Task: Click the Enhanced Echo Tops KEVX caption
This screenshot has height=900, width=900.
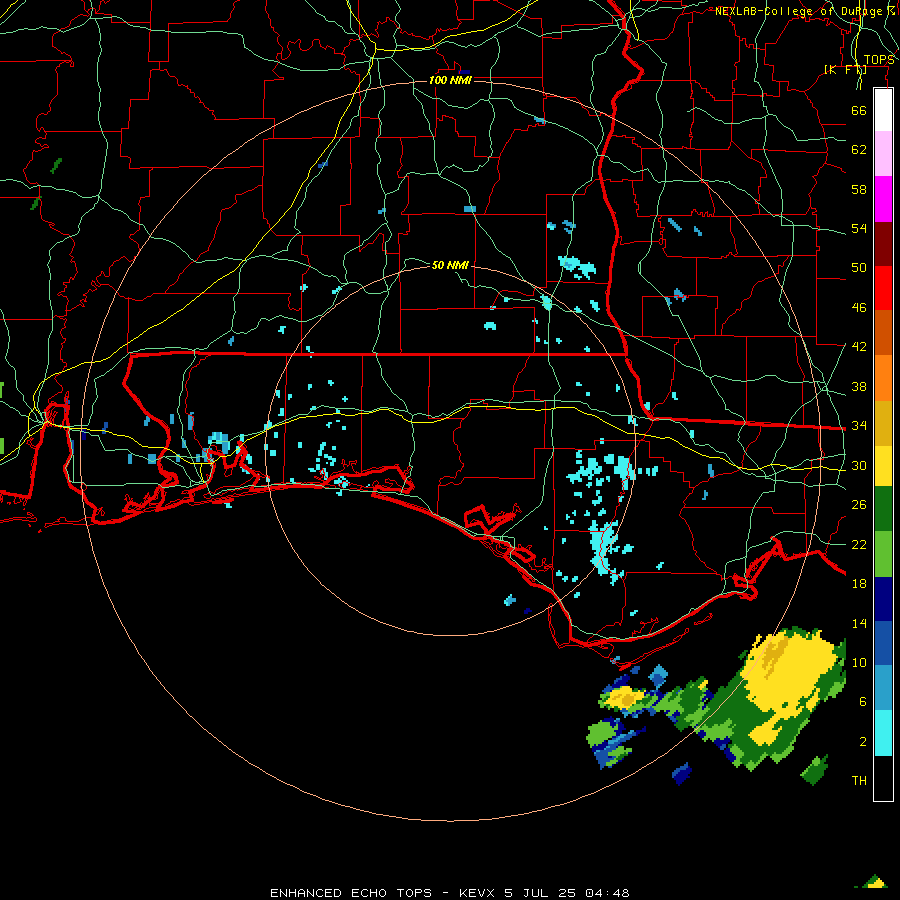Action: pyautogui.click(x=449, y=893)
